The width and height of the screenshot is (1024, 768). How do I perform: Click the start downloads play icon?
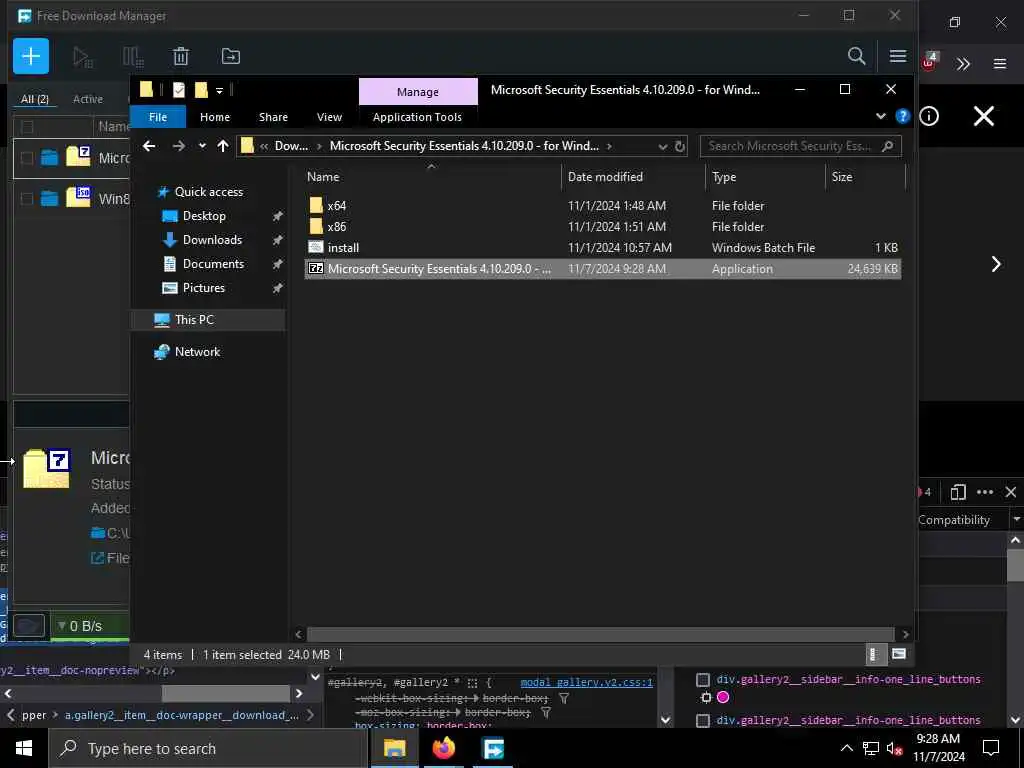82,57
